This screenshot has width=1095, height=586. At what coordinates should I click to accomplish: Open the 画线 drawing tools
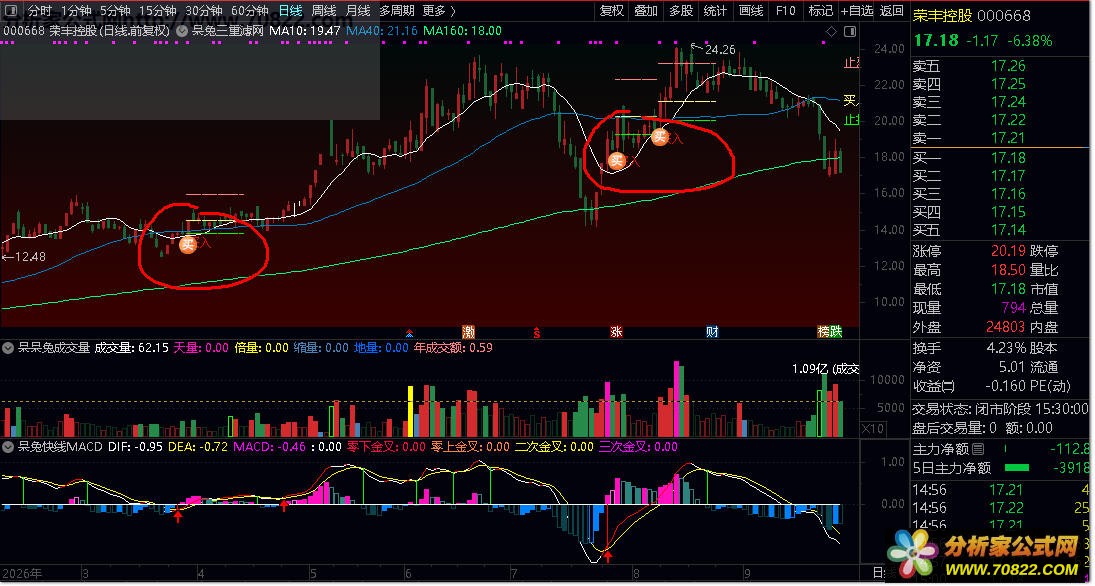(x=751, y=10)
